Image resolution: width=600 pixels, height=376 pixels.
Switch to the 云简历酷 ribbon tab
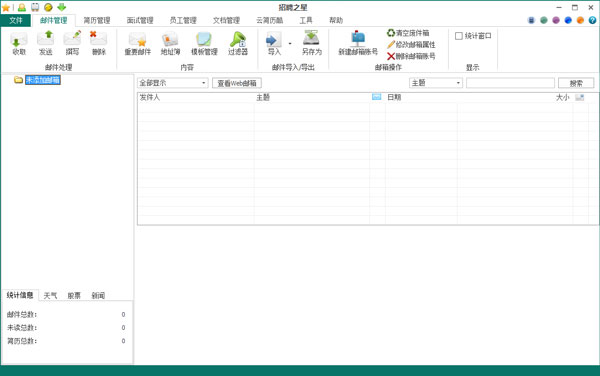tap(269, 20)
